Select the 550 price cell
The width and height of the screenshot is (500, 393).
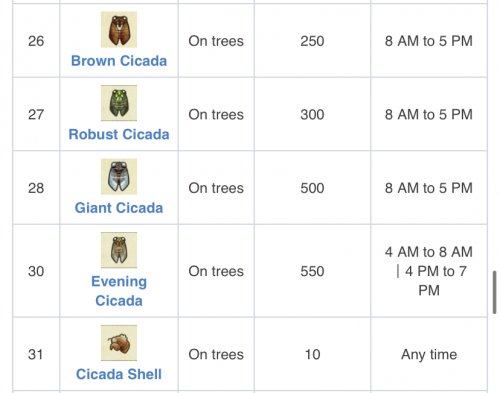coord(312,271)
